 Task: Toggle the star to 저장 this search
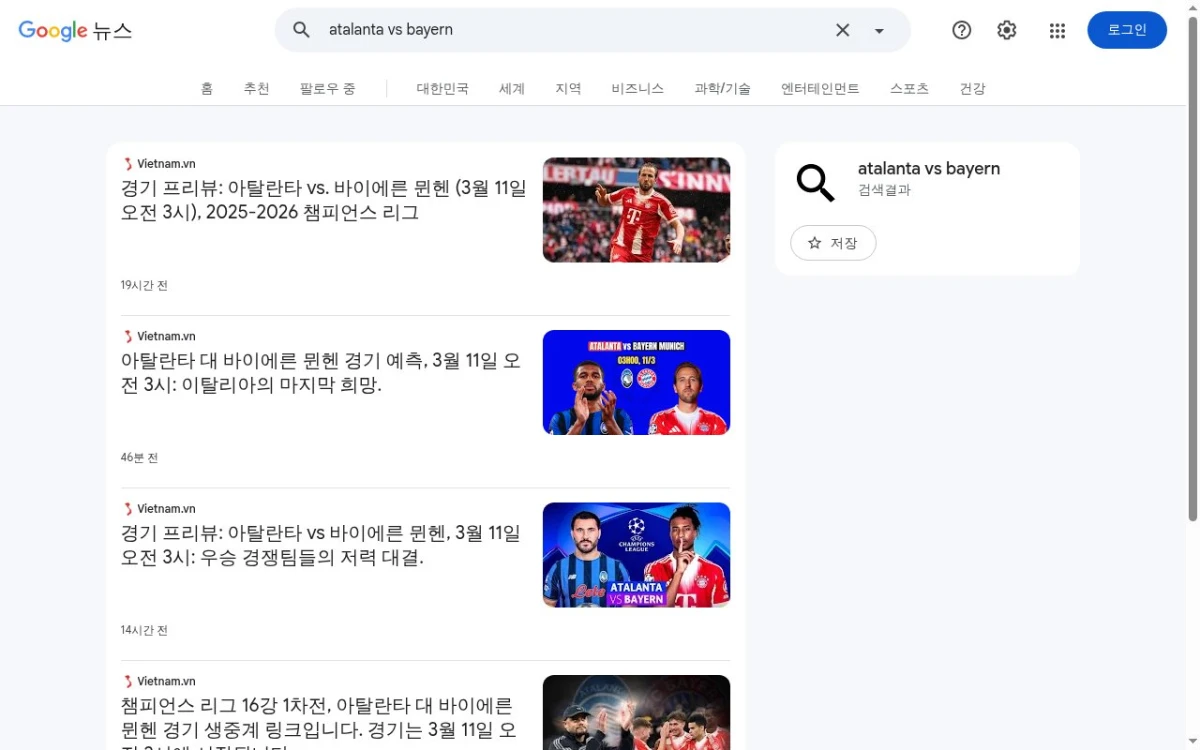click(833, 242)
